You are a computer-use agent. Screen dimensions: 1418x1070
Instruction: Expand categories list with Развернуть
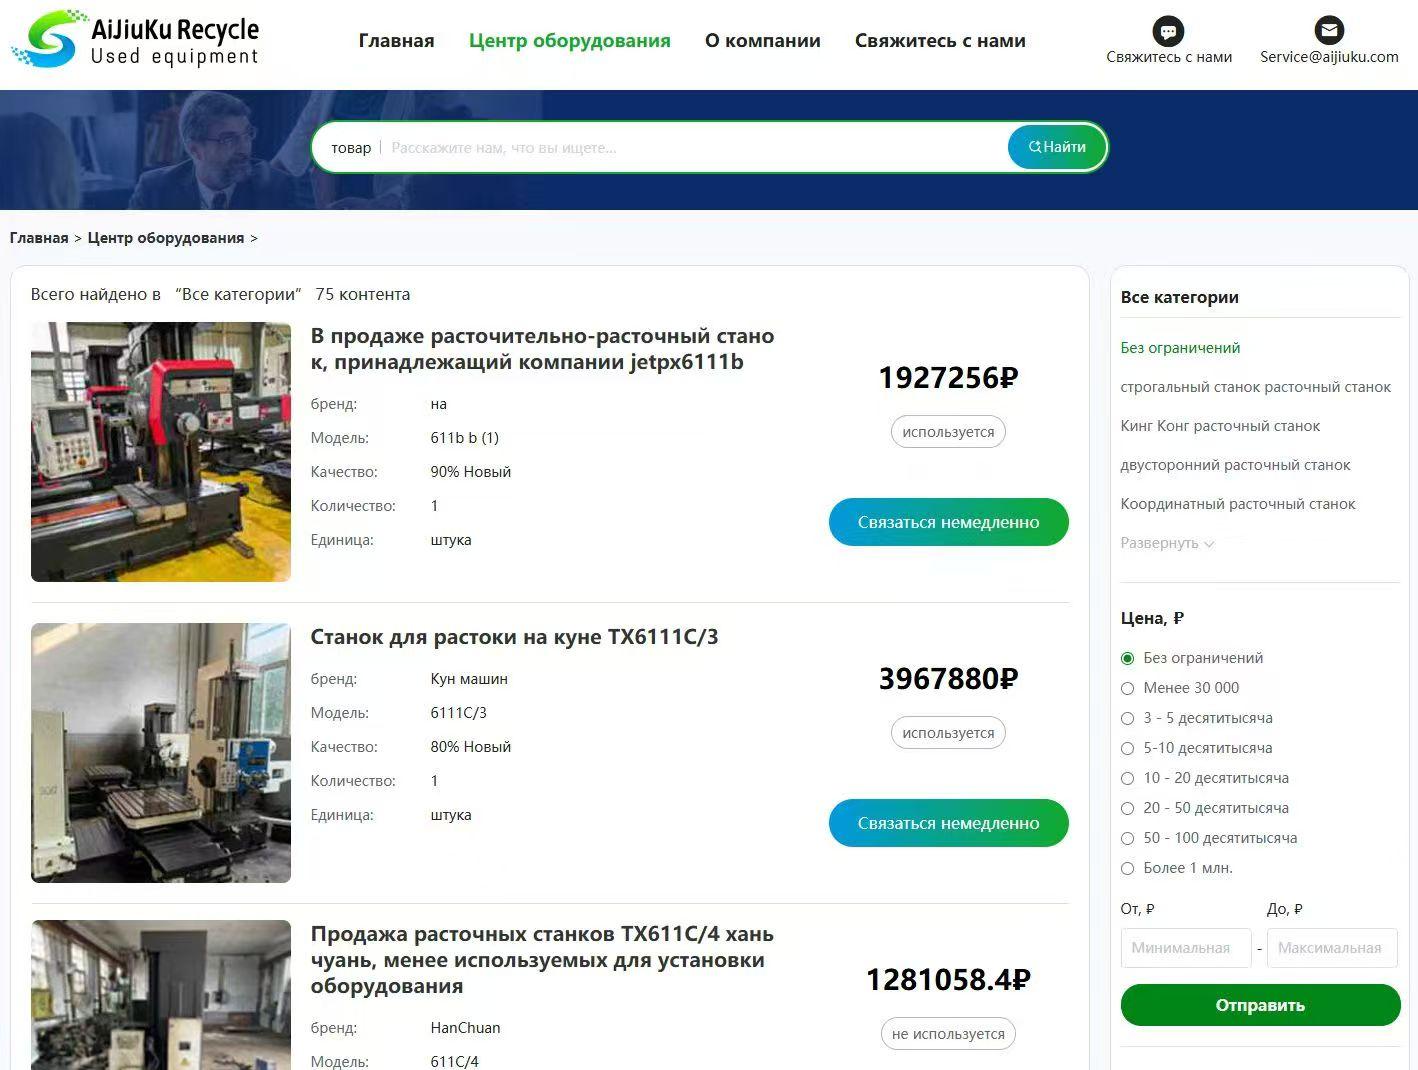(1166, 543)
